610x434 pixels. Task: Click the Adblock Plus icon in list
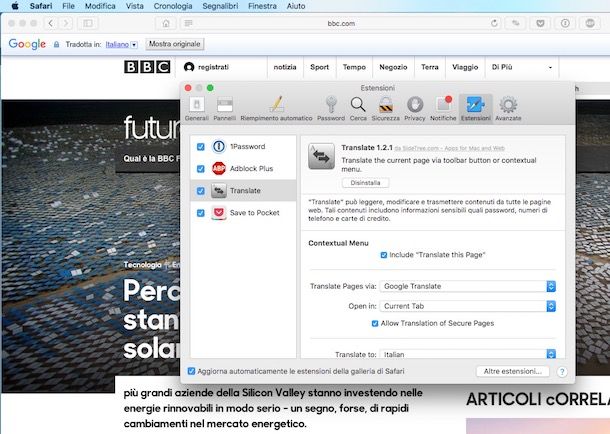(219, 168)
